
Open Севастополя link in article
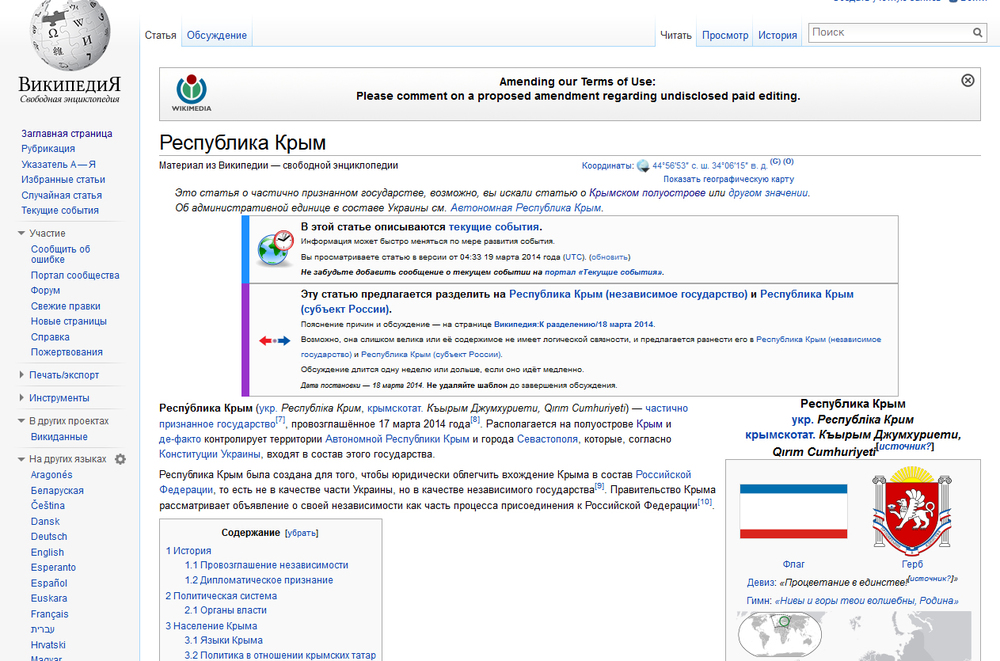coord(546,439)
